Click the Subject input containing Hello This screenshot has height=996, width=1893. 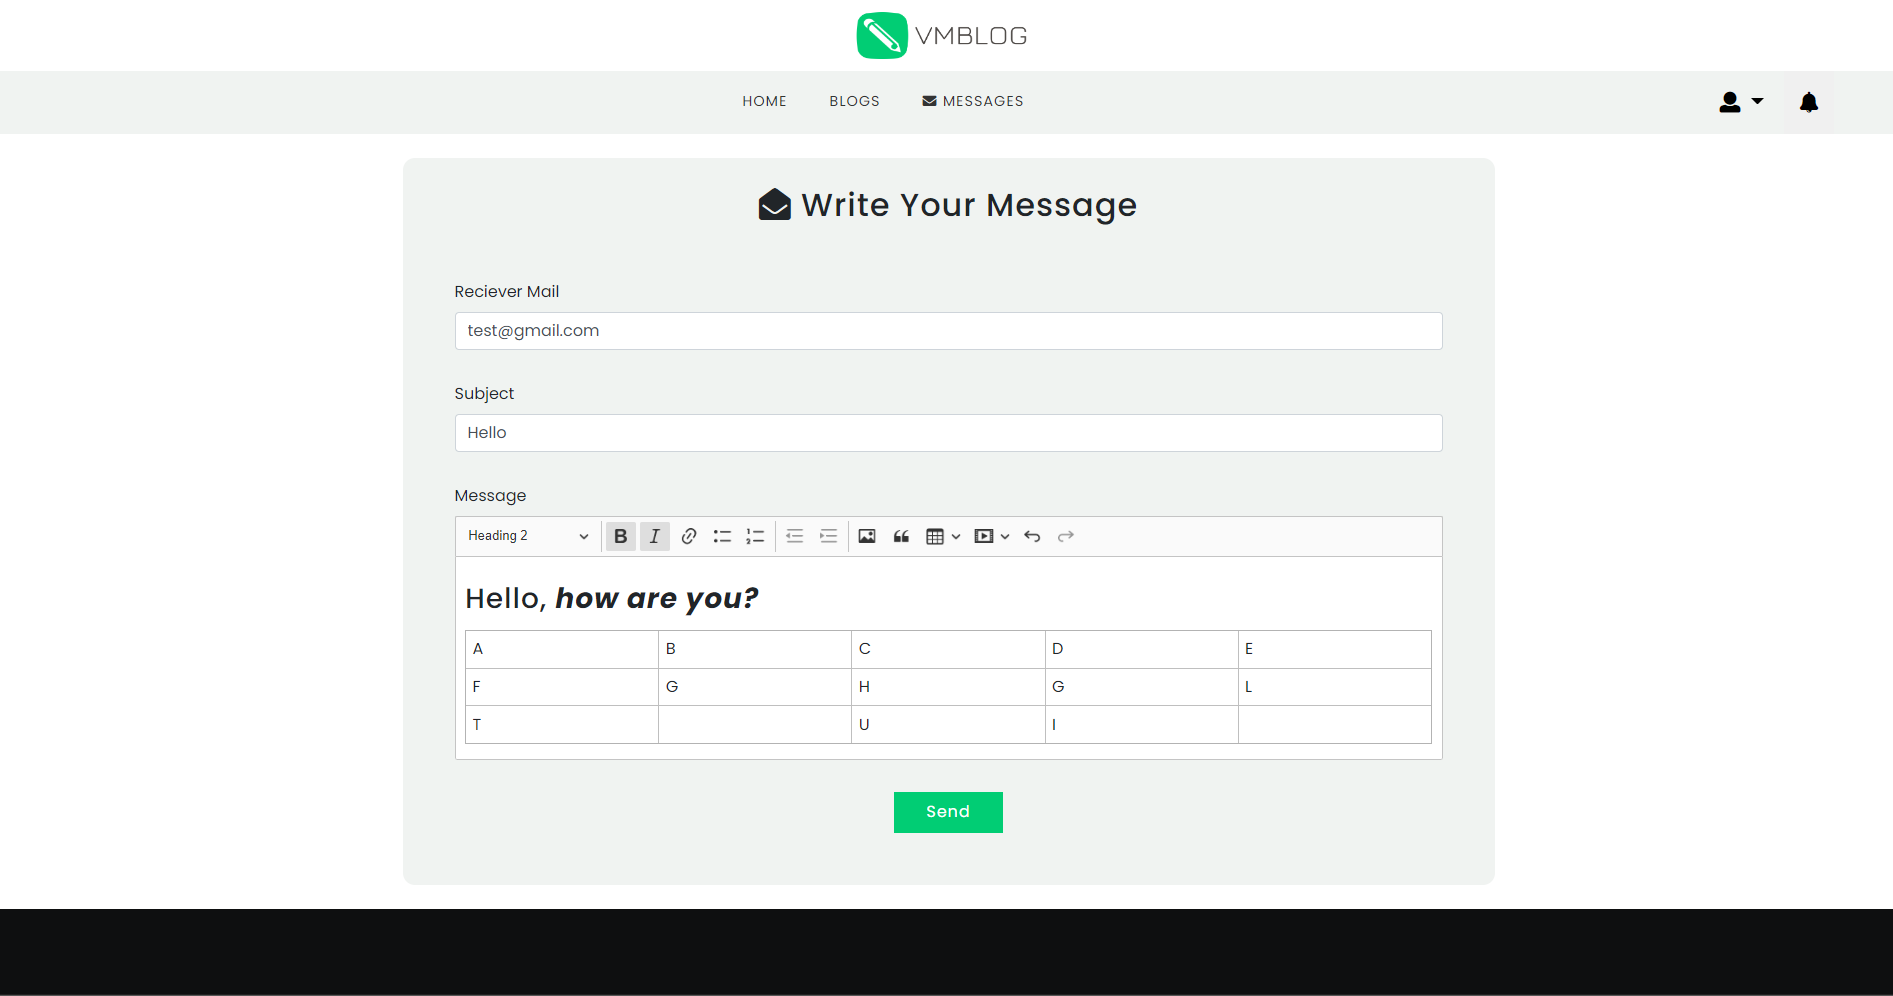[x=947, y=432]
